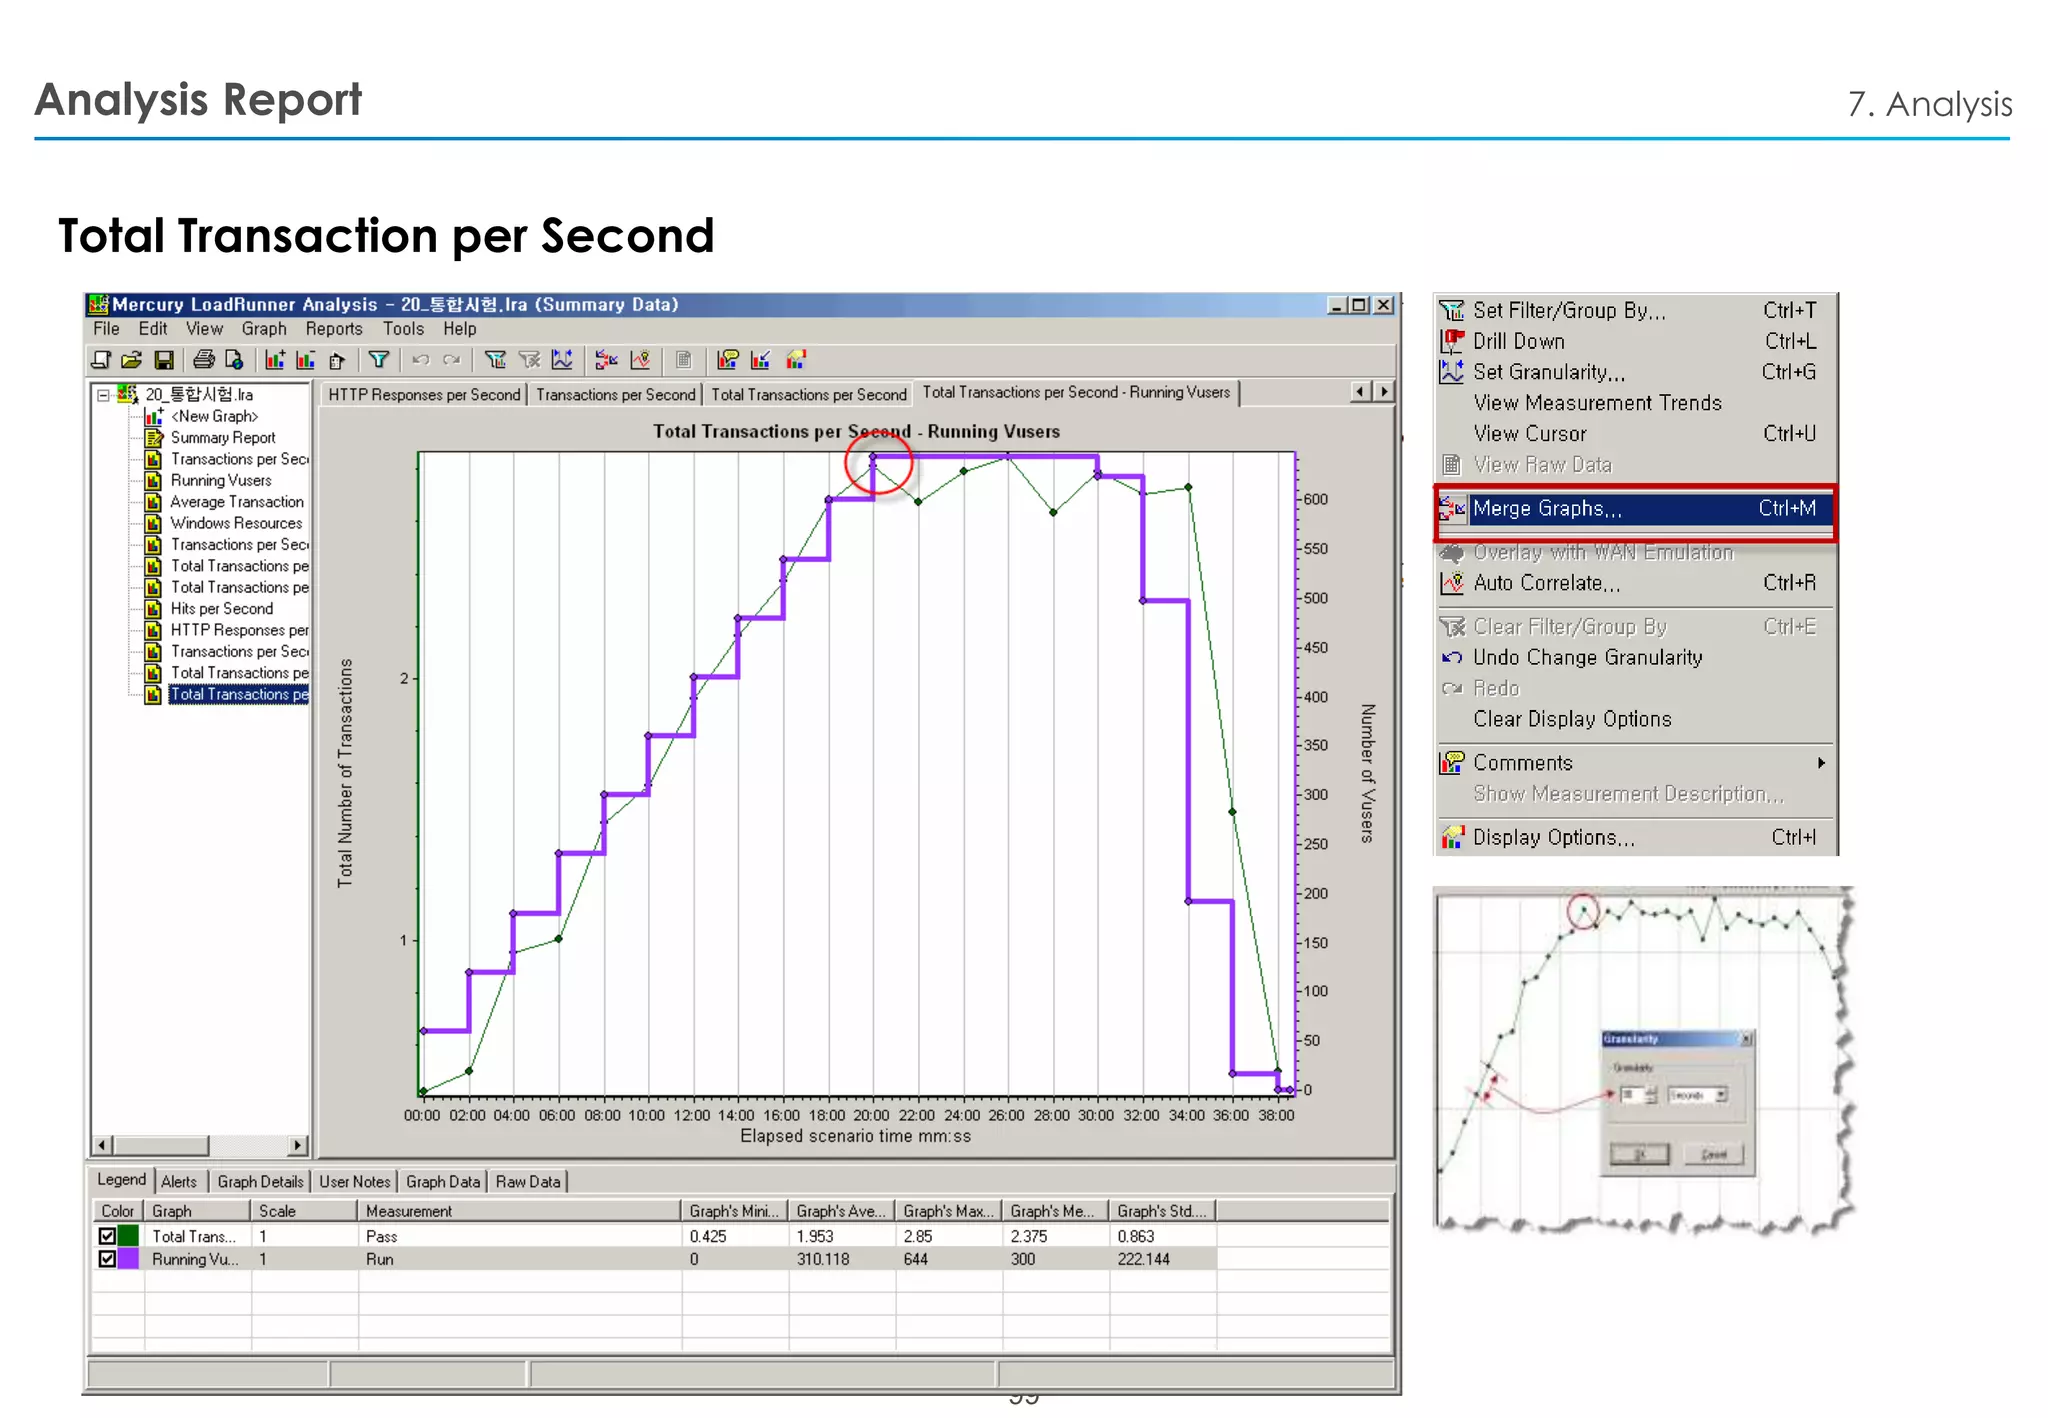2048x1418 pixels.
Task: Click the import data (chart with arrow) toolbar icon
Action: point(761,360)
